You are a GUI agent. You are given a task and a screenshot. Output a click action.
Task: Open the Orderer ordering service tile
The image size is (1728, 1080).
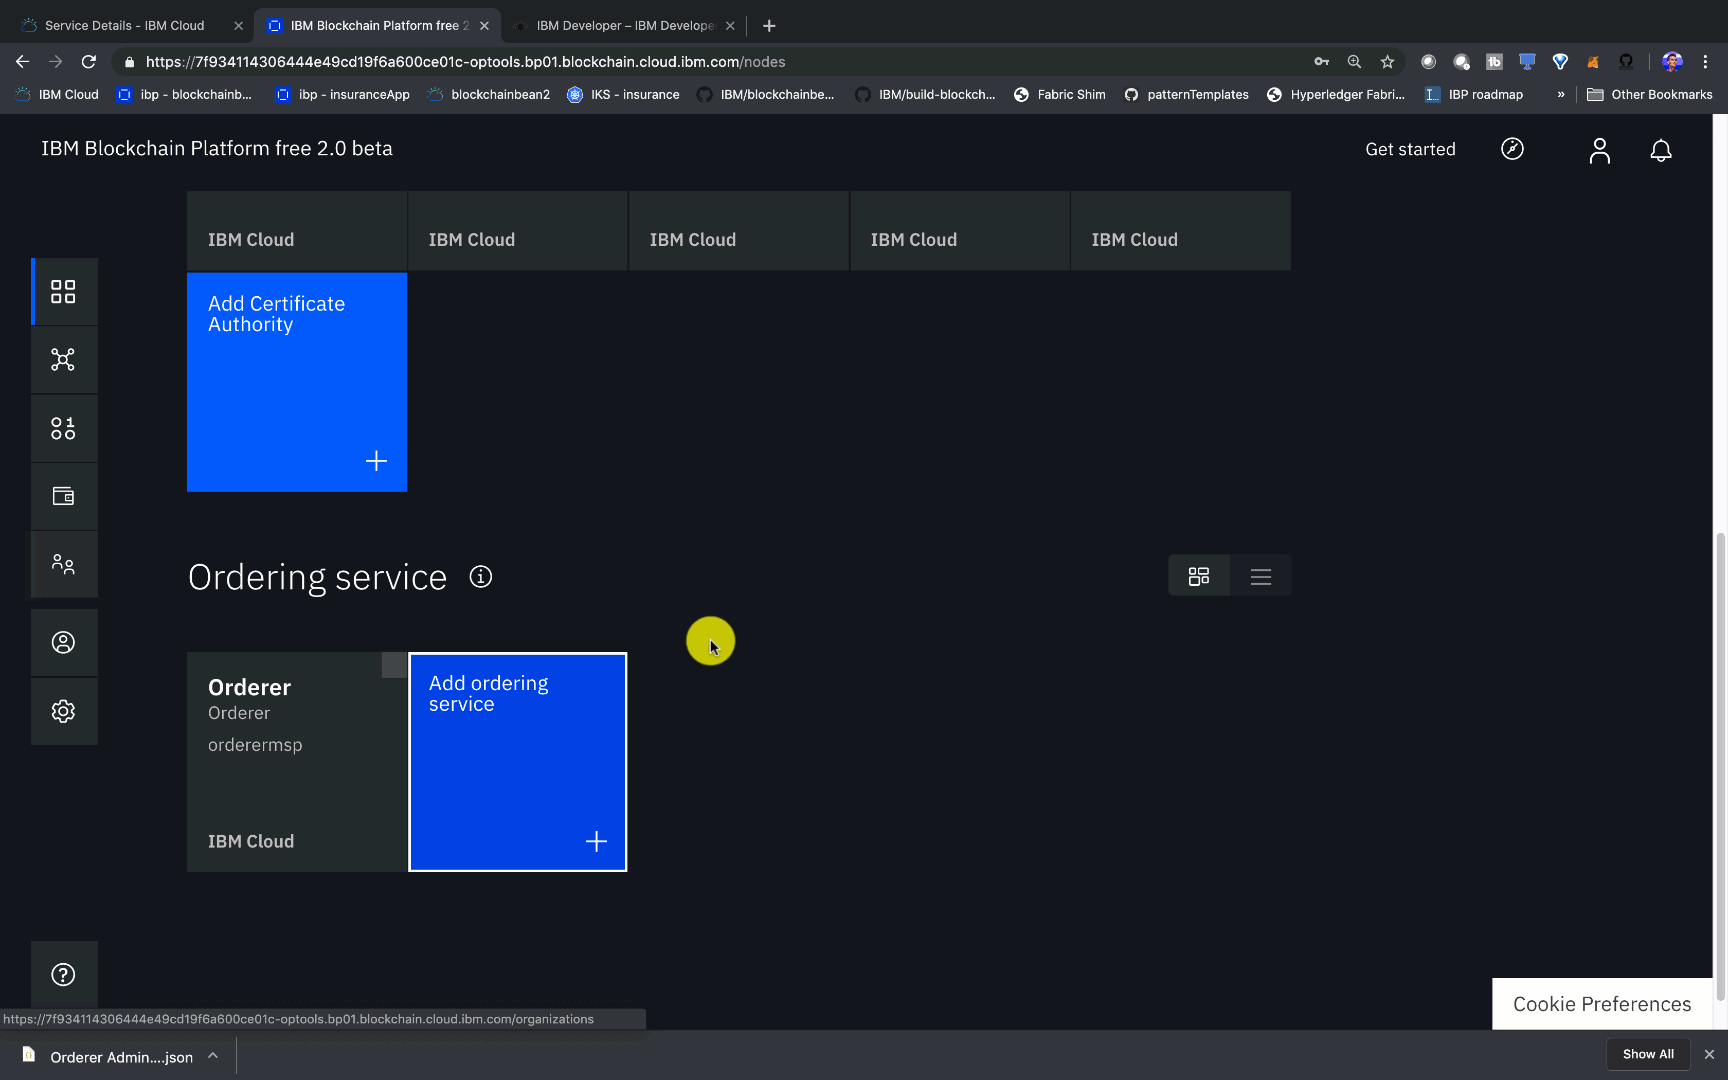coord(297,762)
